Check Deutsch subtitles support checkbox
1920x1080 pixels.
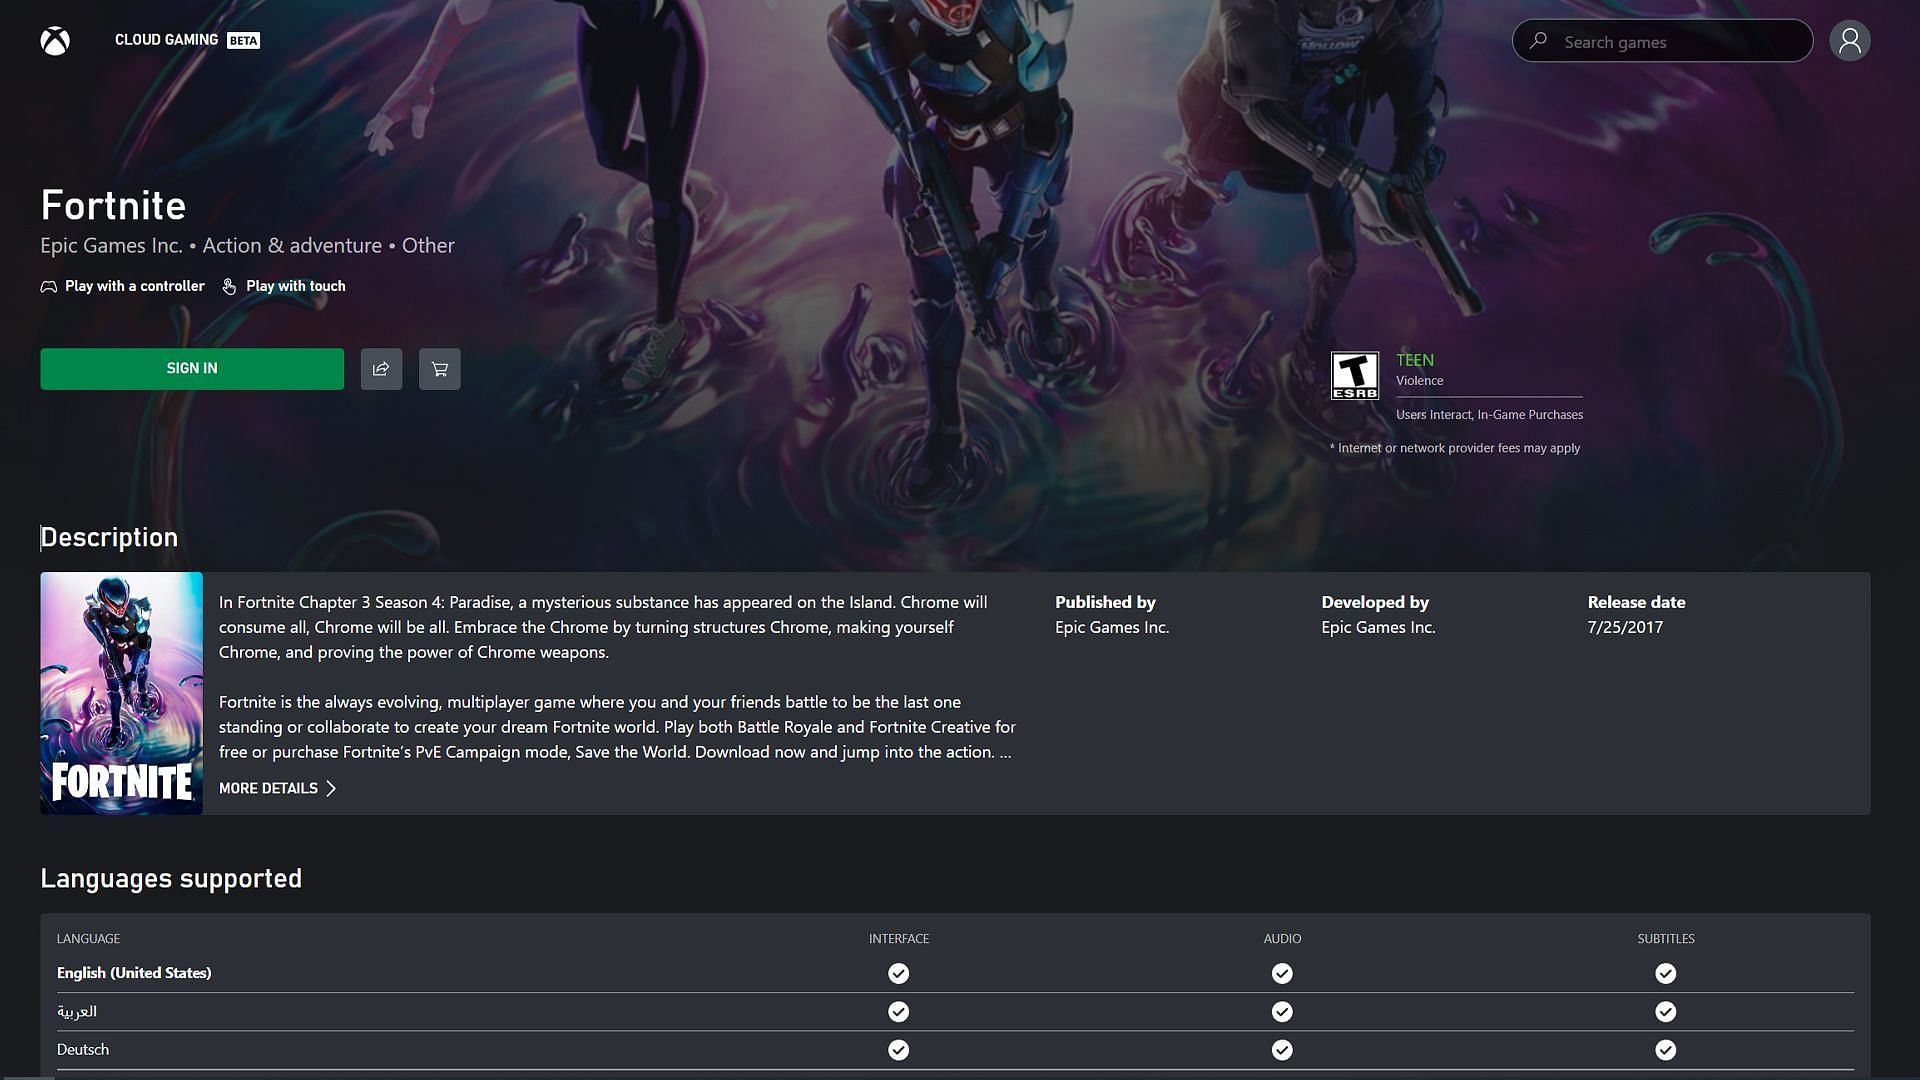(1665, 1048)
